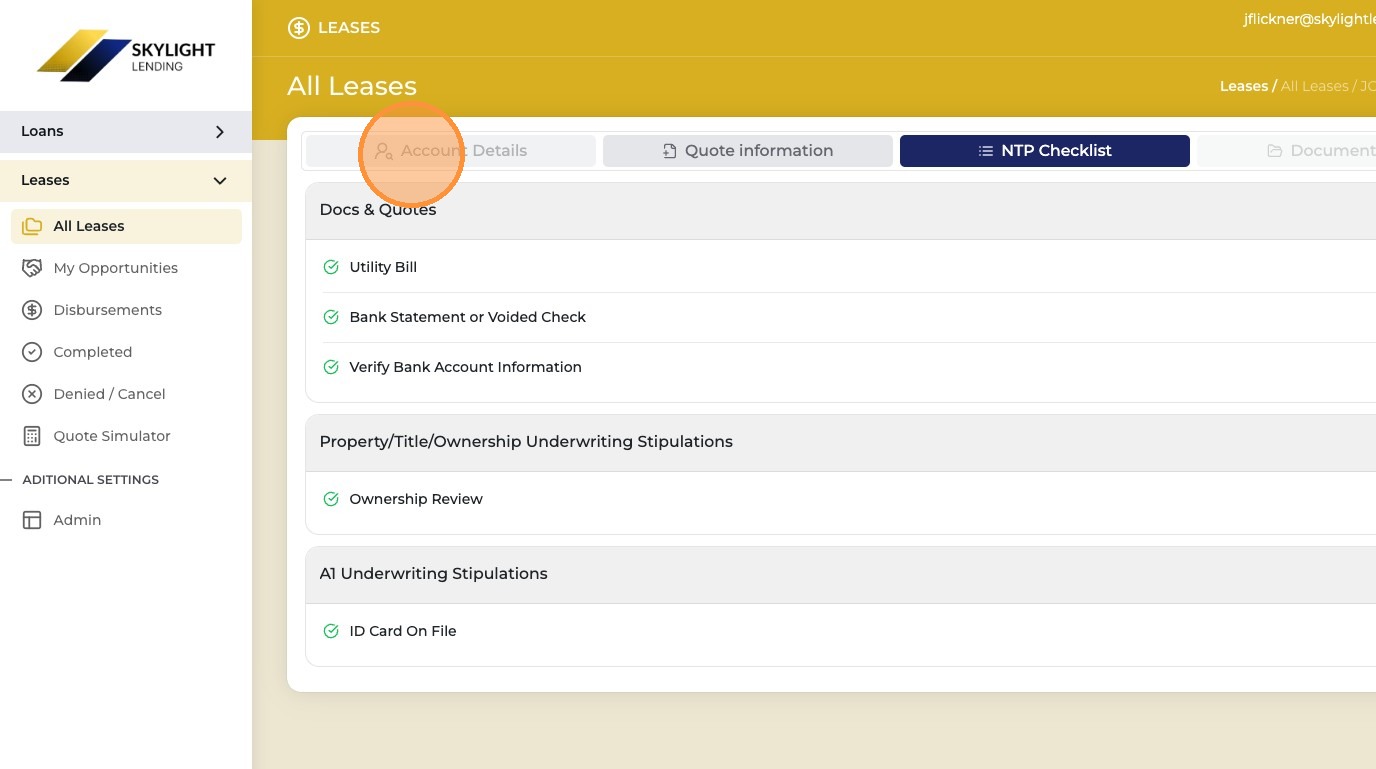Click the green check next to ID Card On File
Viewport: 1376px width, 769px height.
[331, 631]
